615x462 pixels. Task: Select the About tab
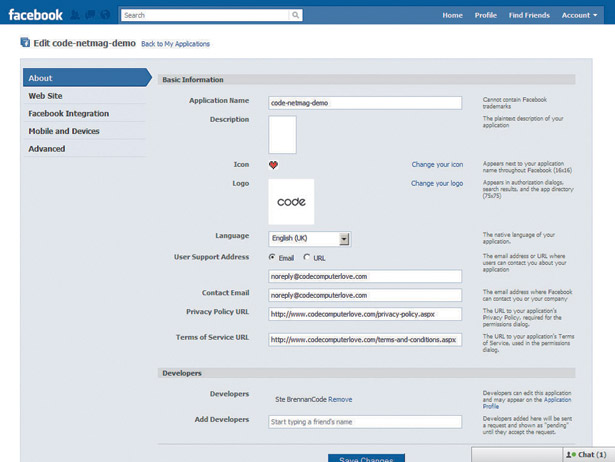point(87,78)
